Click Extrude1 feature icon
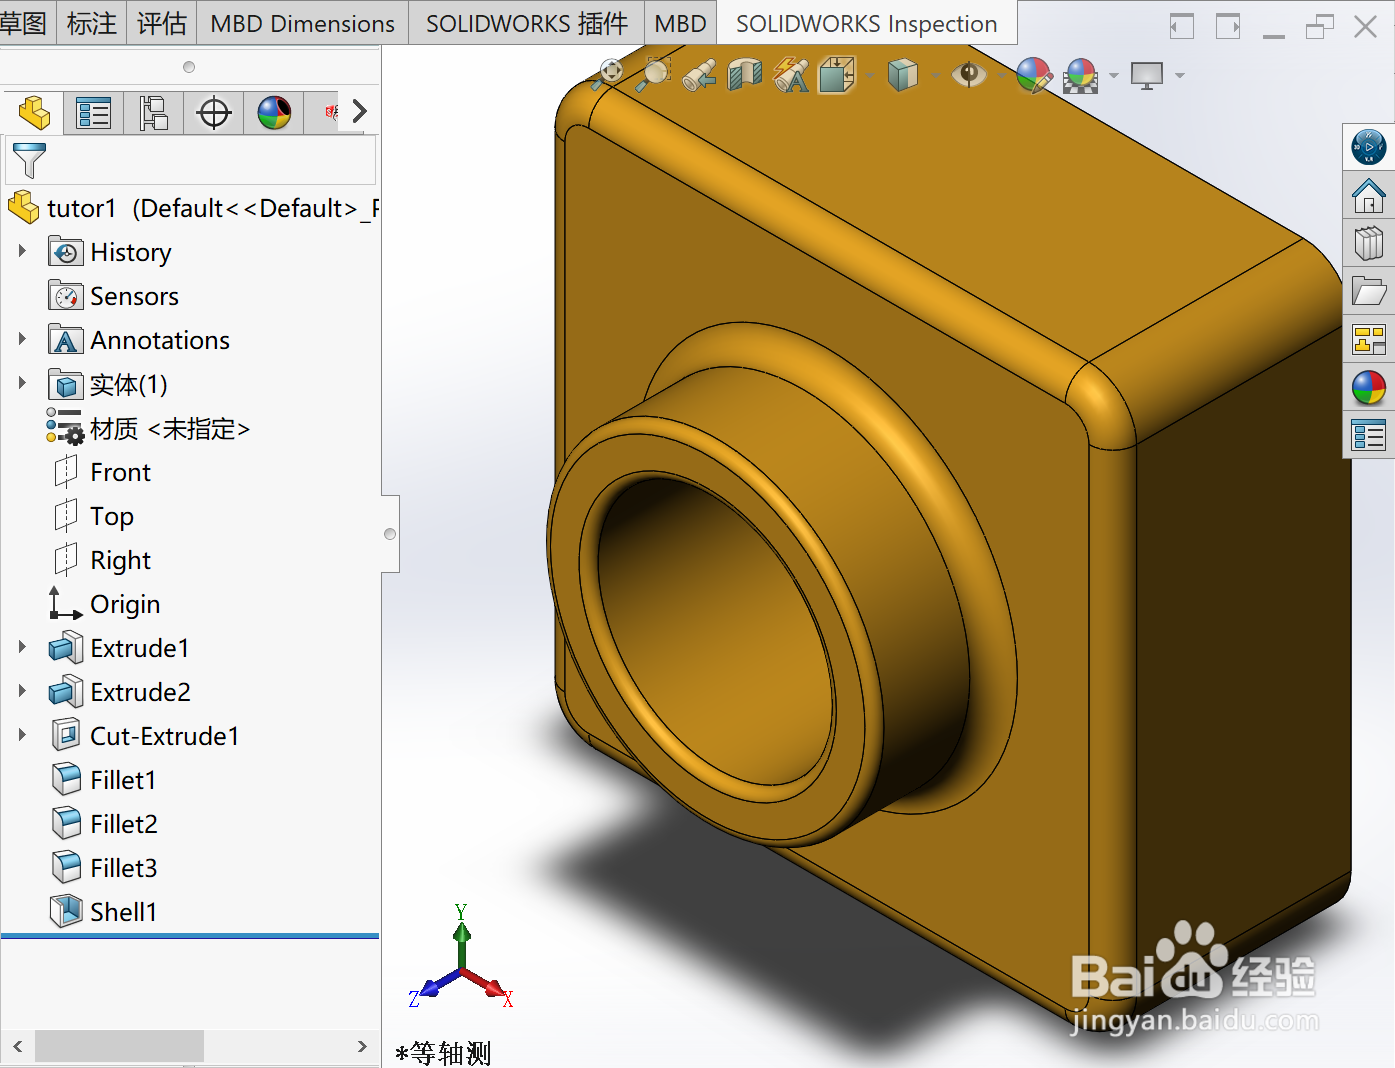 click(x=66, y=648)
